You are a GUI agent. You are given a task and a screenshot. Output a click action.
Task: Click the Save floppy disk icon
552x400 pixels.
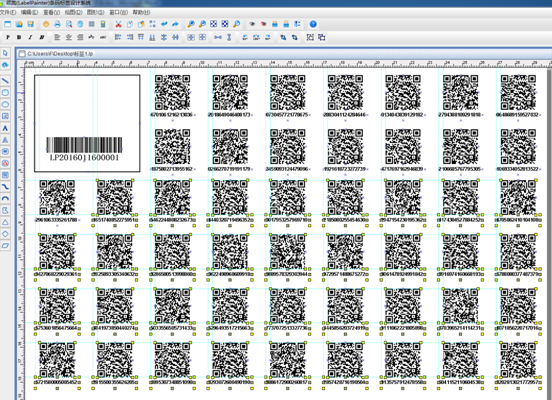point(31,24)
